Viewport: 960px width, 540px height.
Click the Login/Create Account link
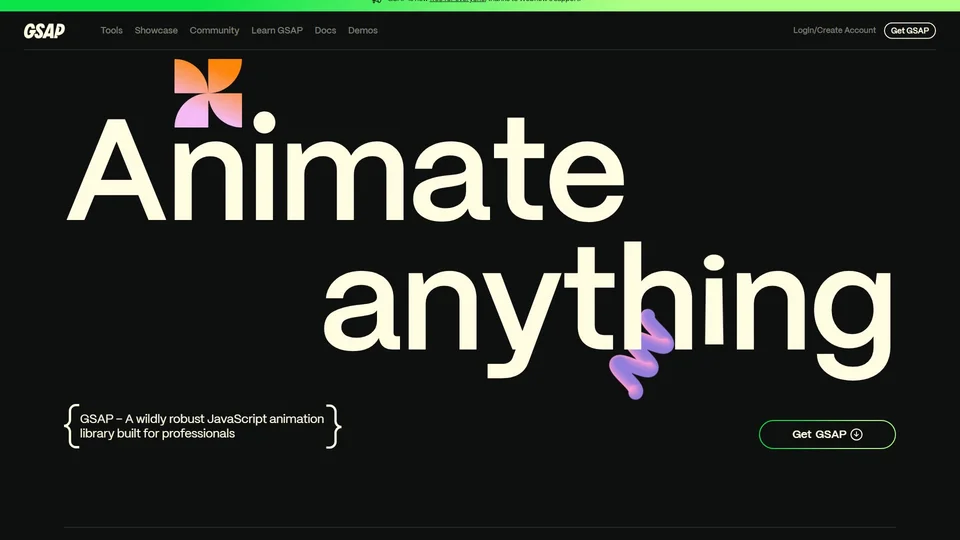pos(834,30)
